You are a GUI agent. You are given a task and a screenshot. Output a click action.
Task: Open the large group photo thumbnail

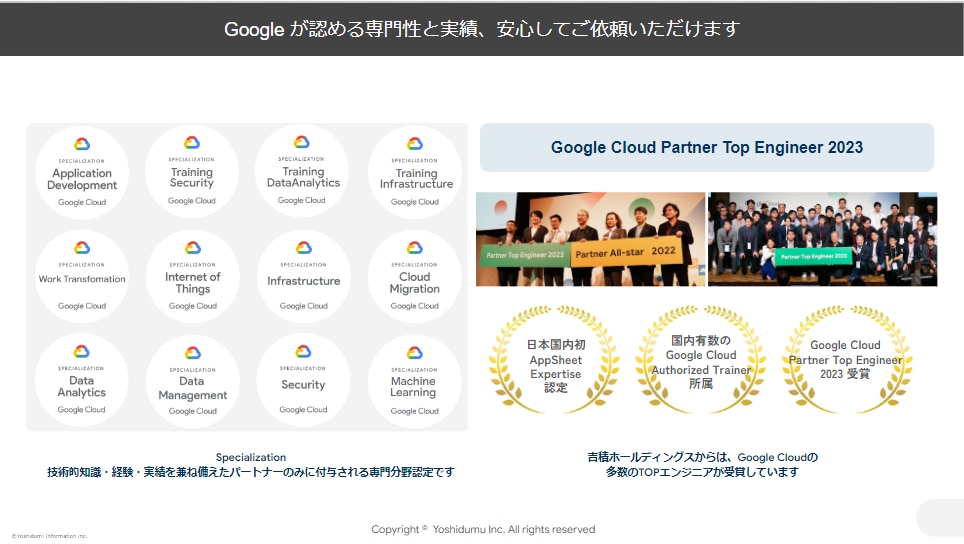[x=823, y=239]
